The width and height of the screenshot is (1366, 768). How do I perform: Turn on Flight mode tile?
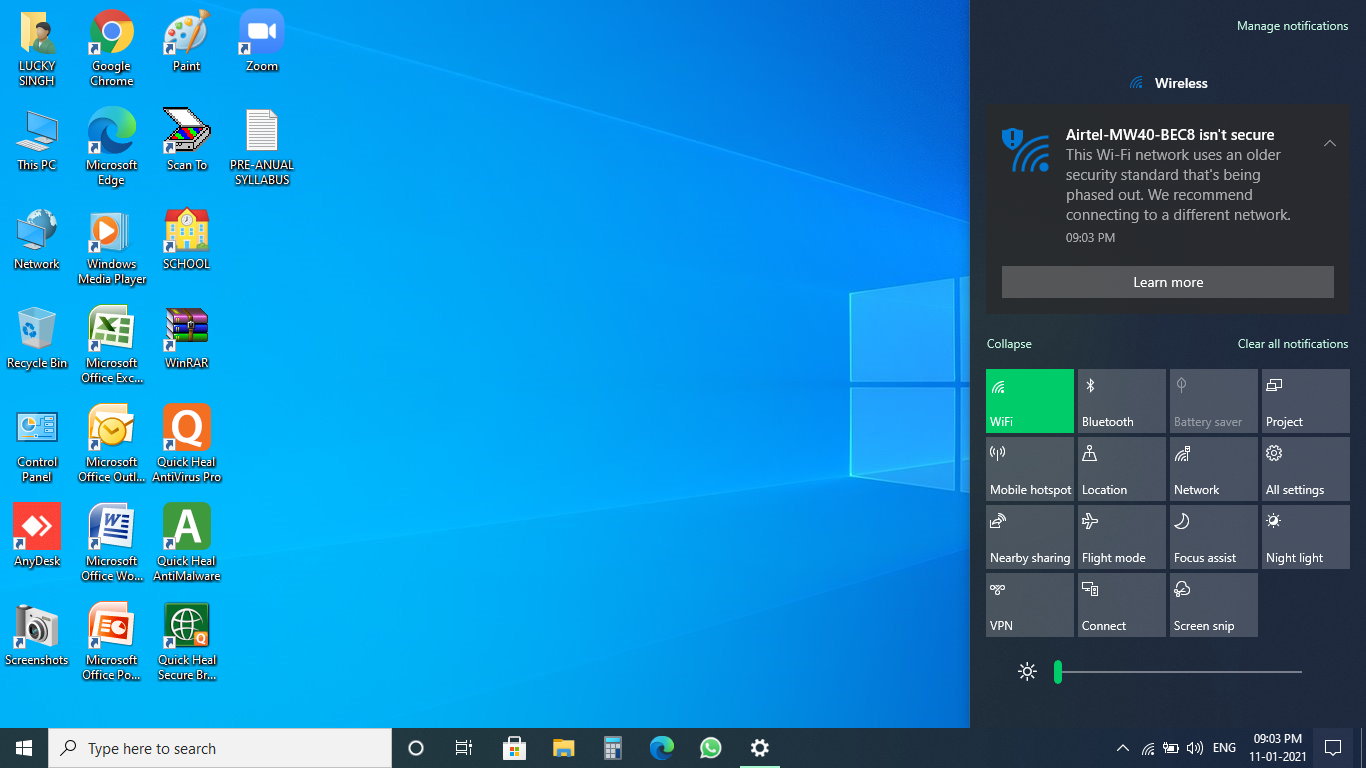tap(1122, 537)
